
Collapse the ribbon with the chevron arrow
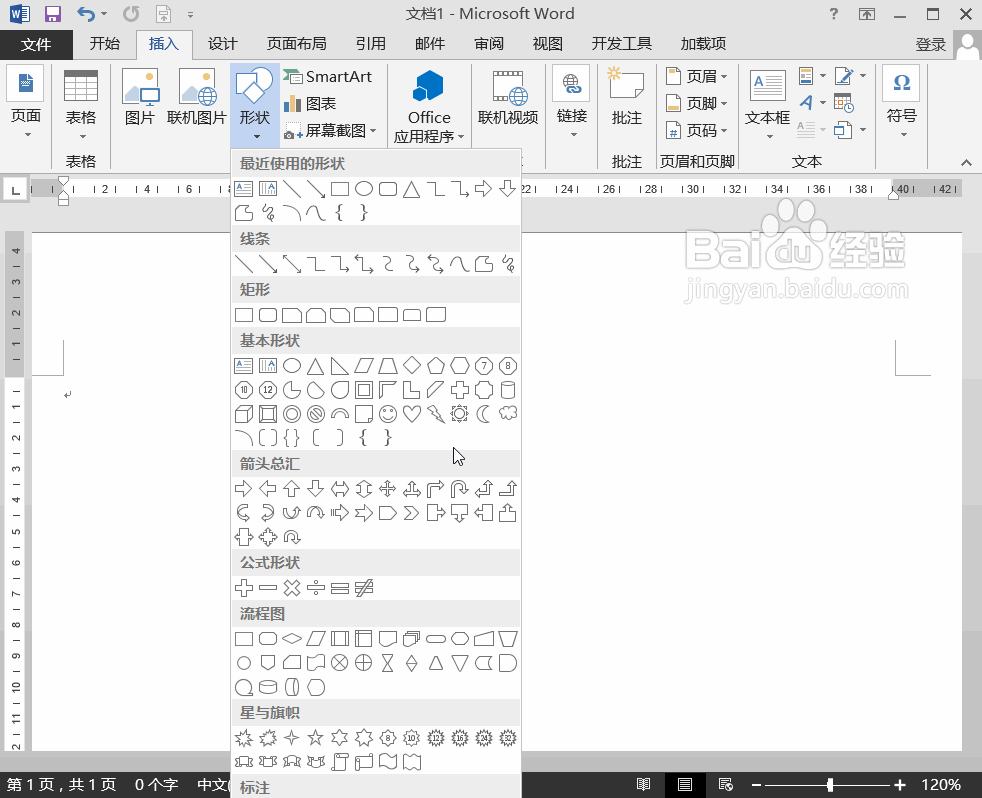pos(966,162)
